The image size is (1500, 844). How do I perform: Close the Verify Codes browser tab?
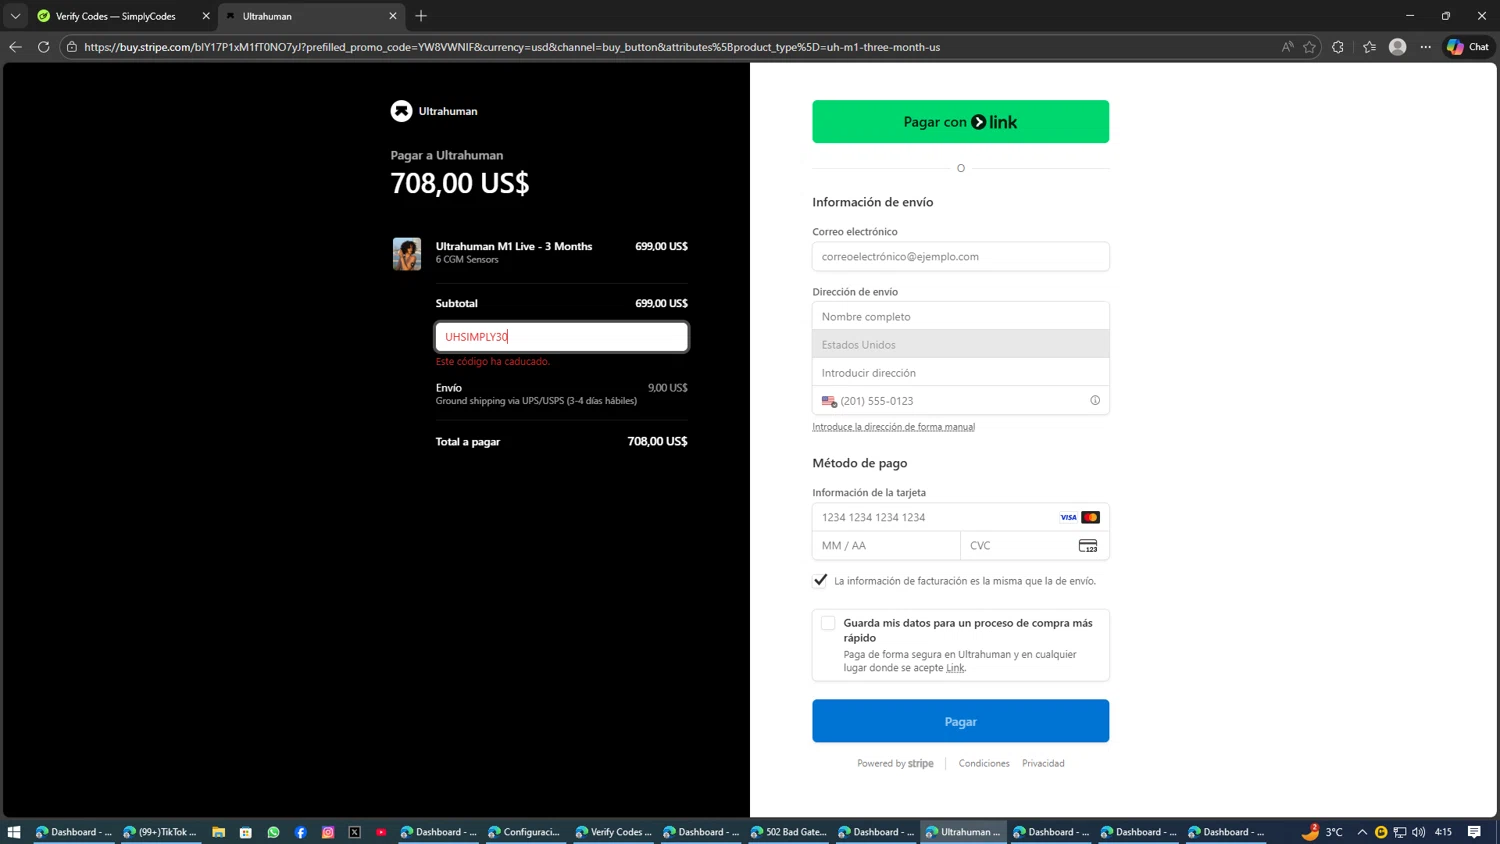[206, 16]
